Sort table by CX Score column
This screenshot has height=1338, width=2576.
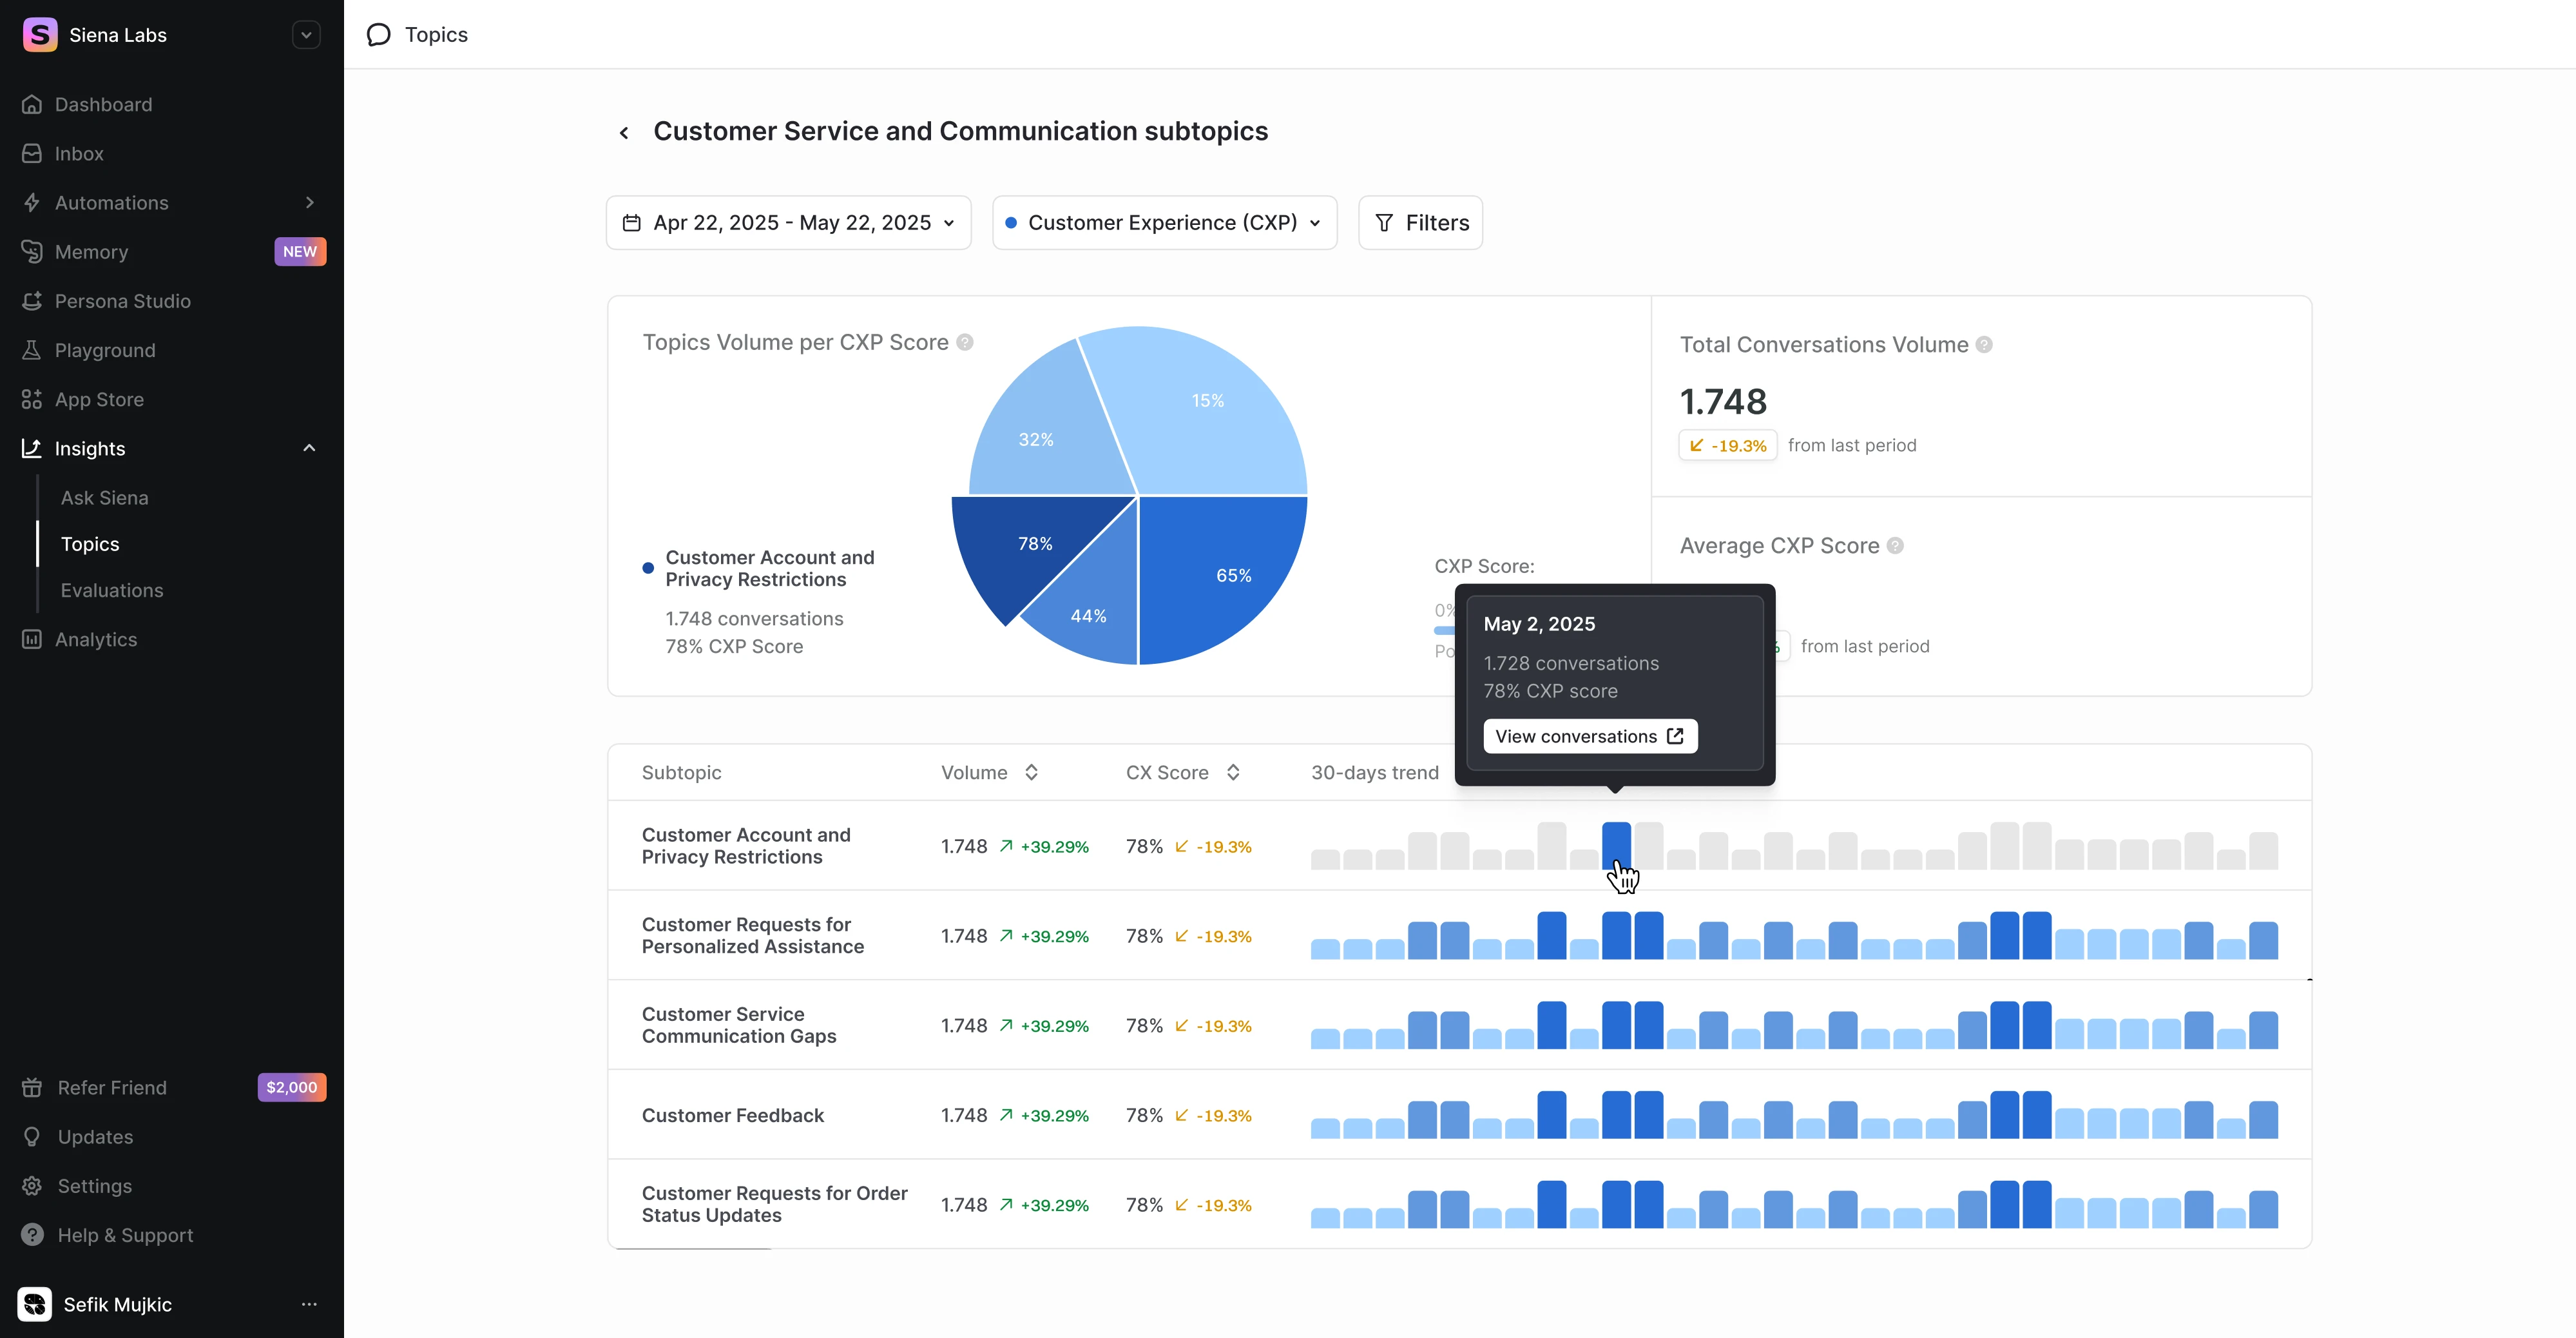click(x=1233, y=772)
